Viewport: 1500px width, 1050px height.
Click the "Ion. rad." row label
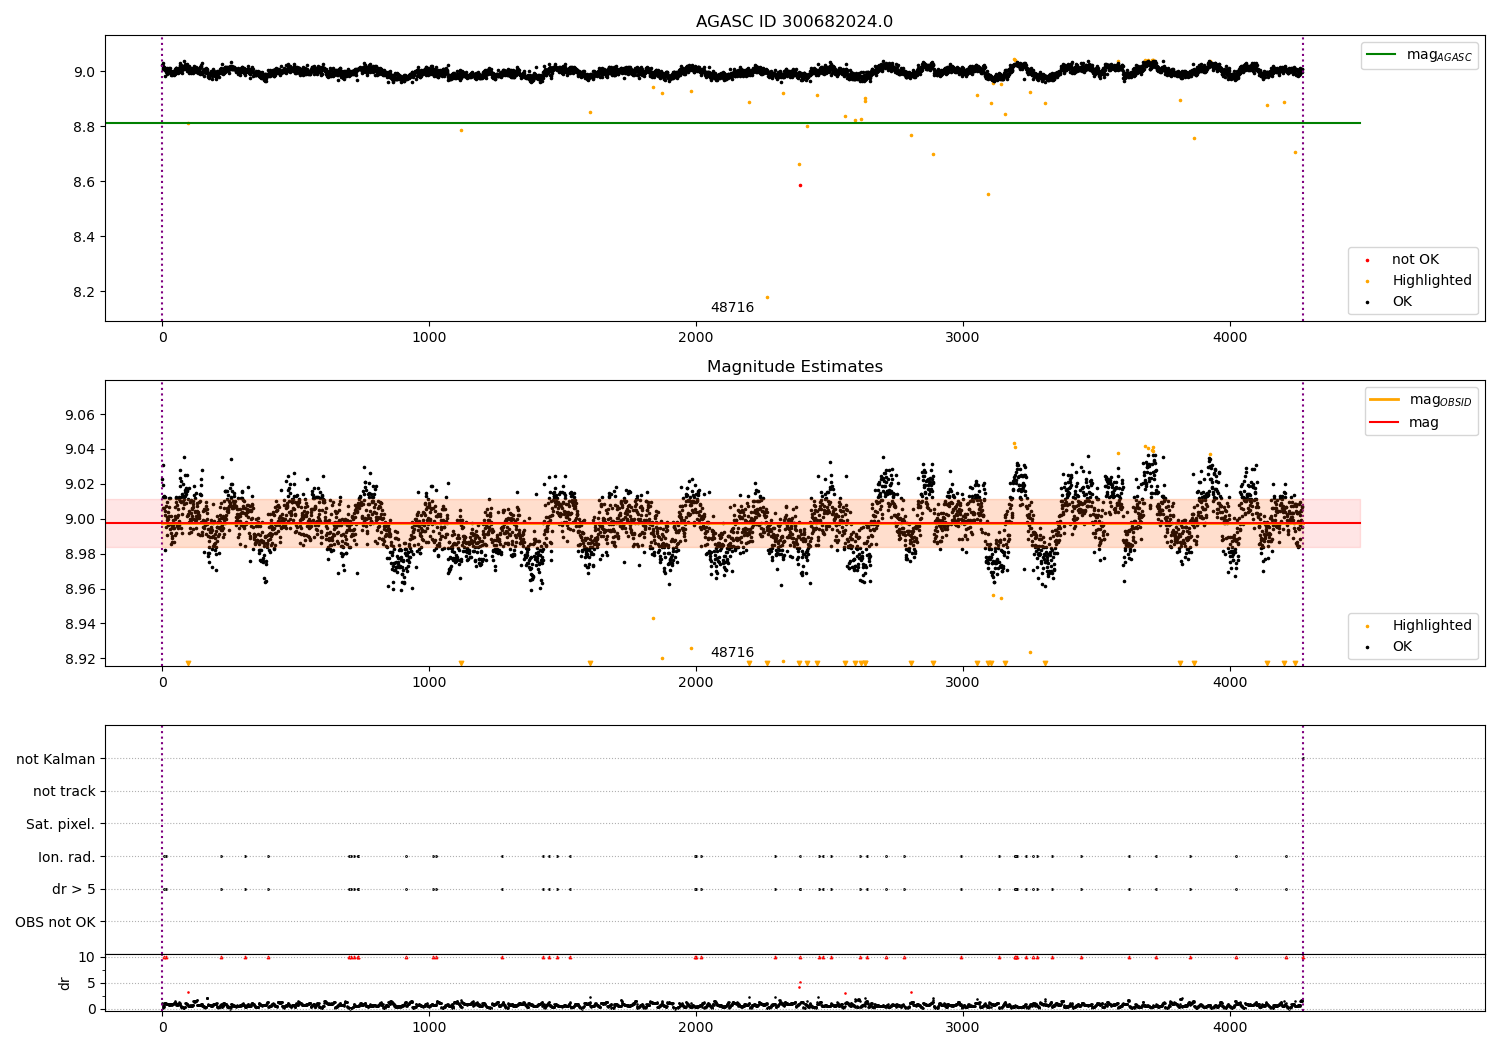pyautogui.click(x=67, y=857)
